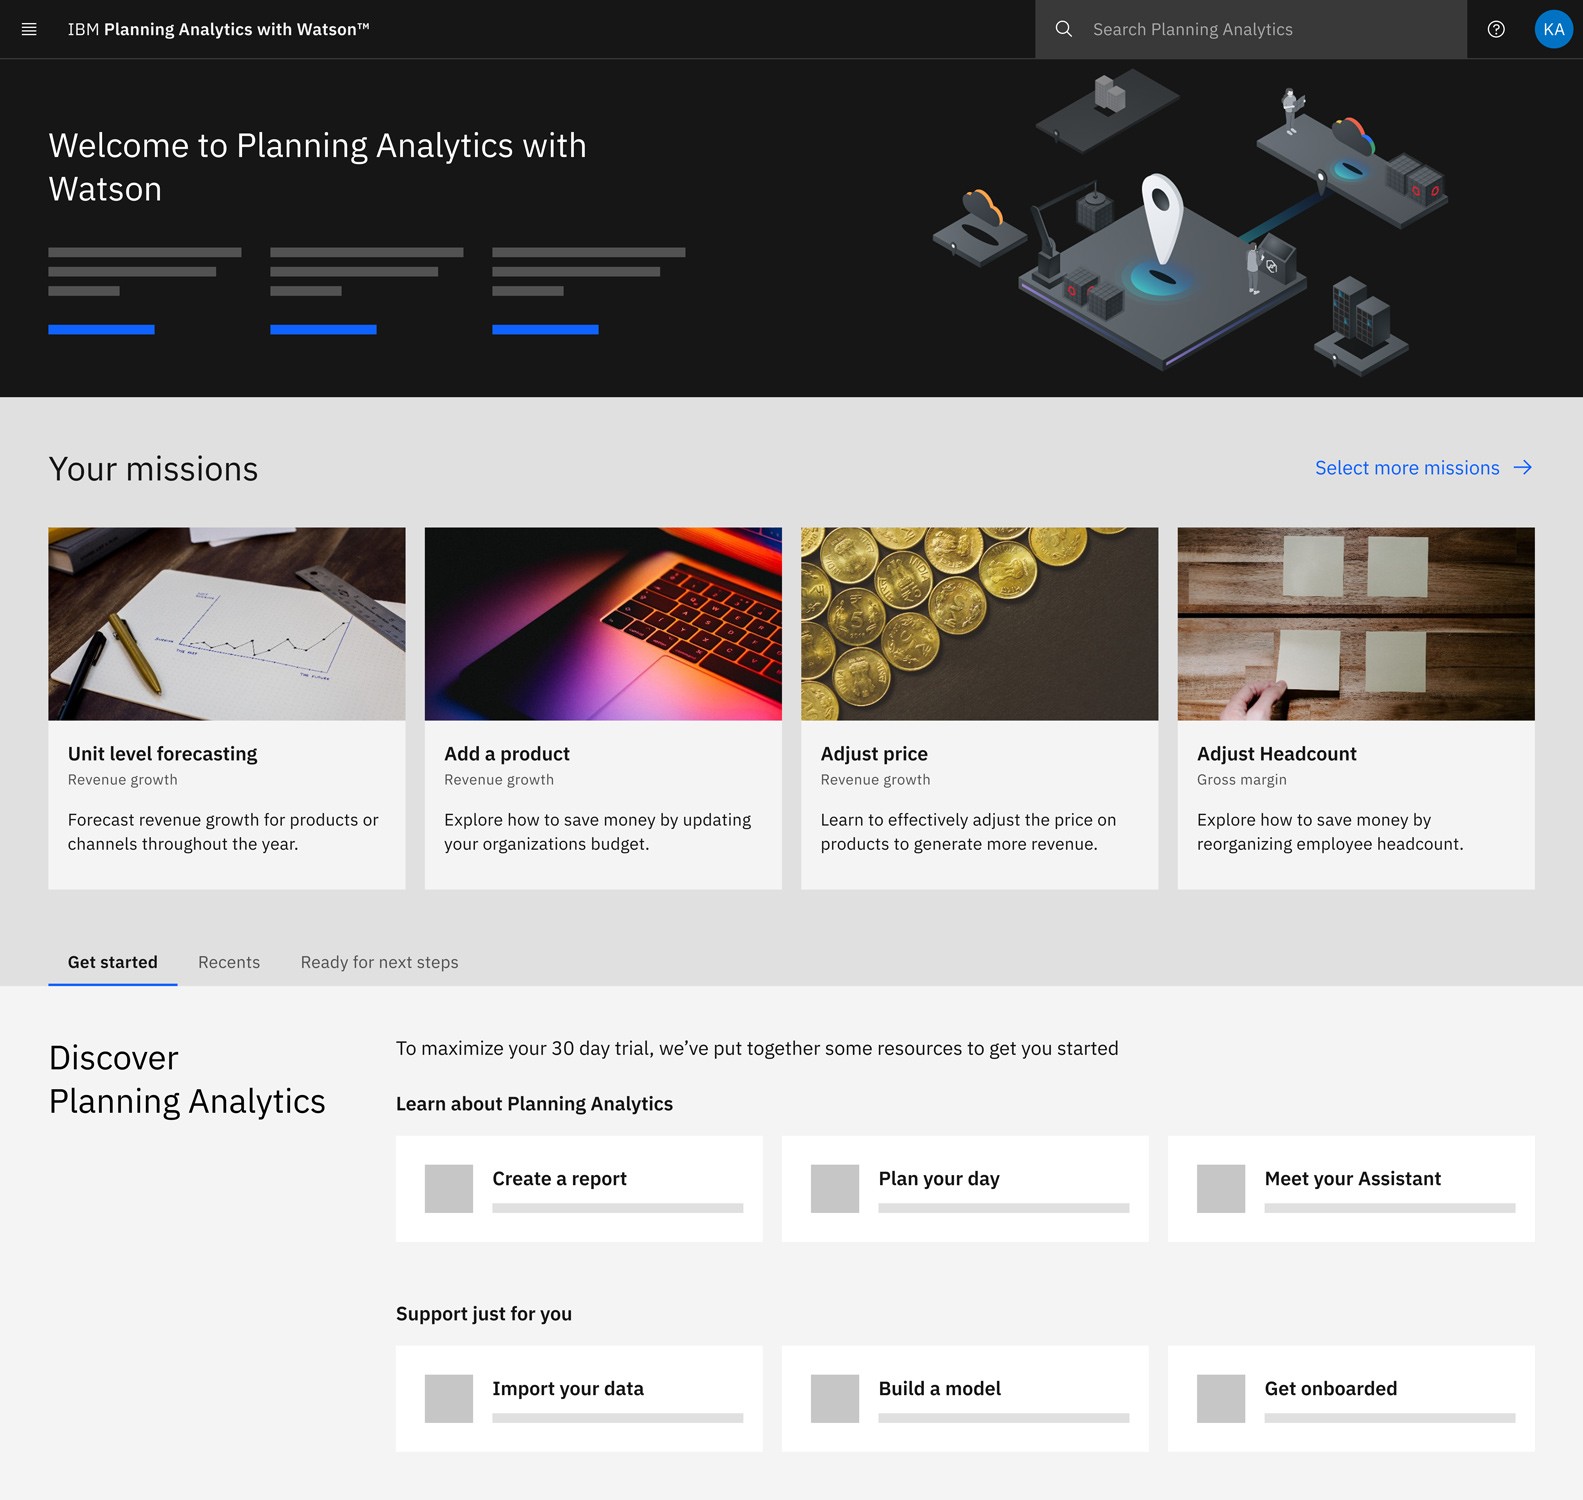
Task: Click the Plan your day placeholder icon
Action: tap(835, 1189)
